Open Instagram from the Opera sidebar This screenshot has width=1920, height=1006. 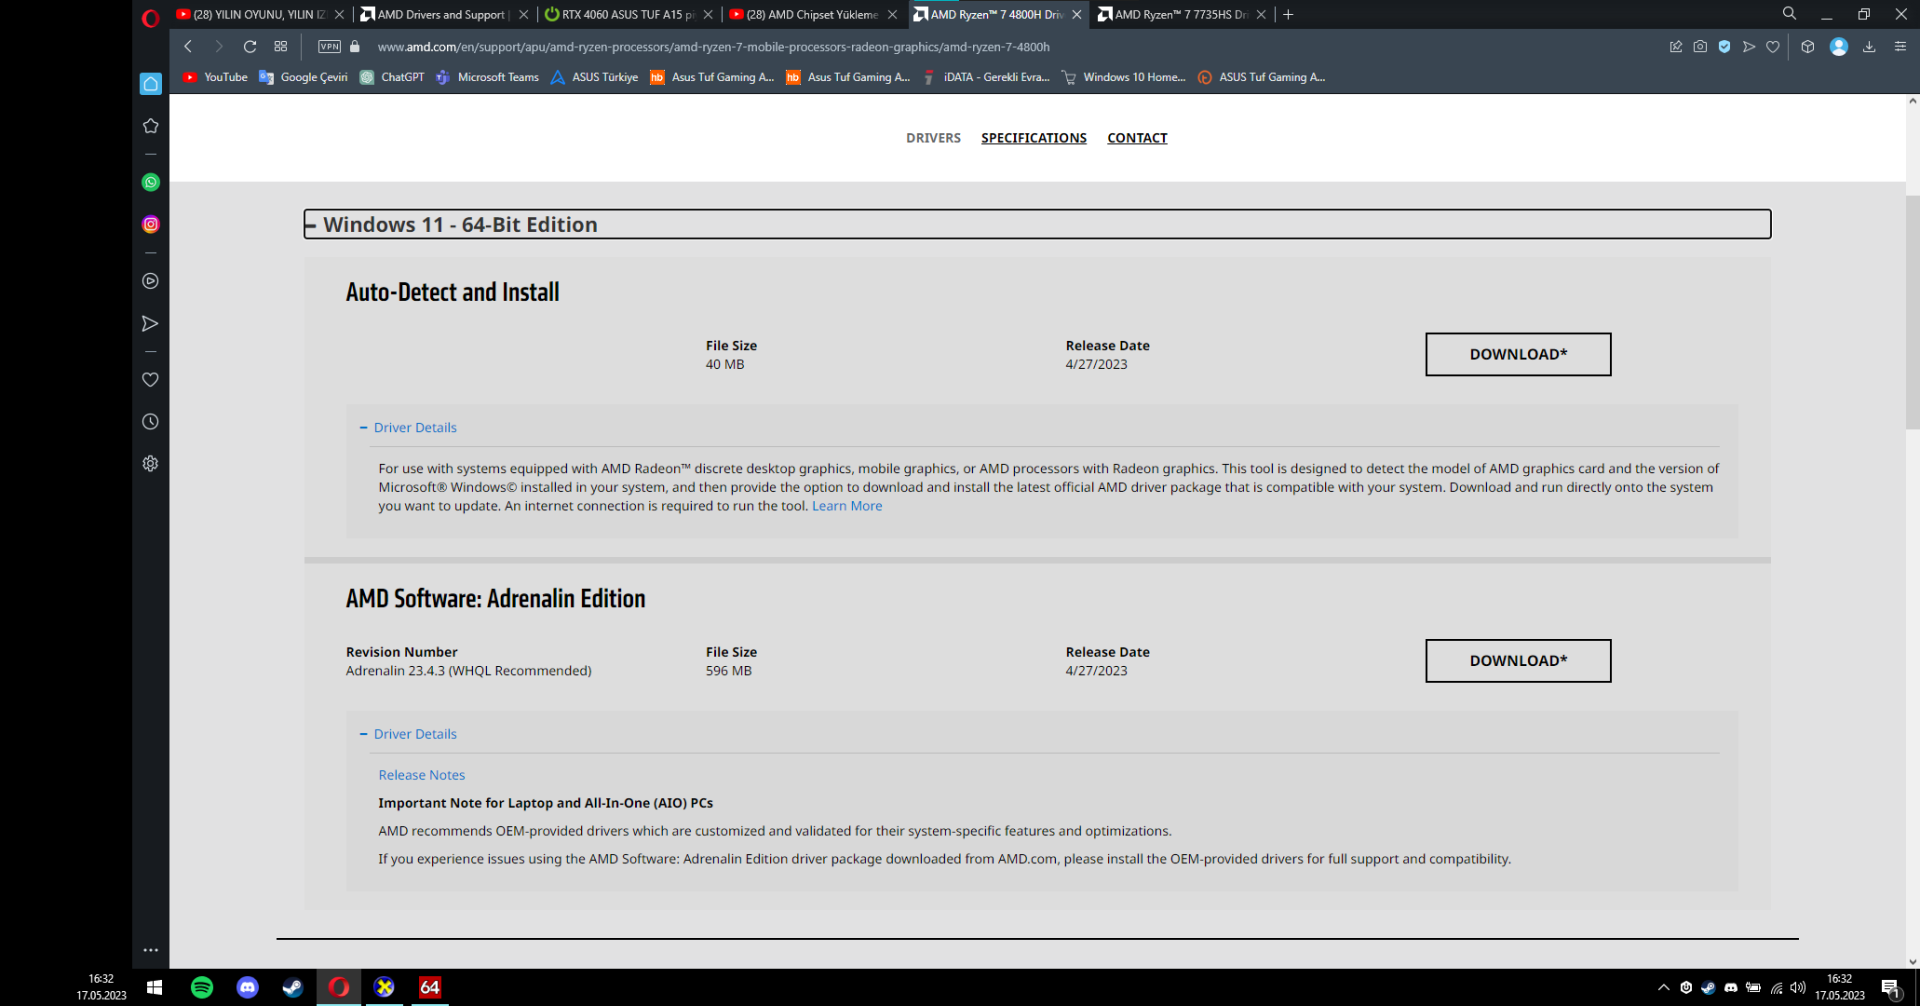click(151, 224)
